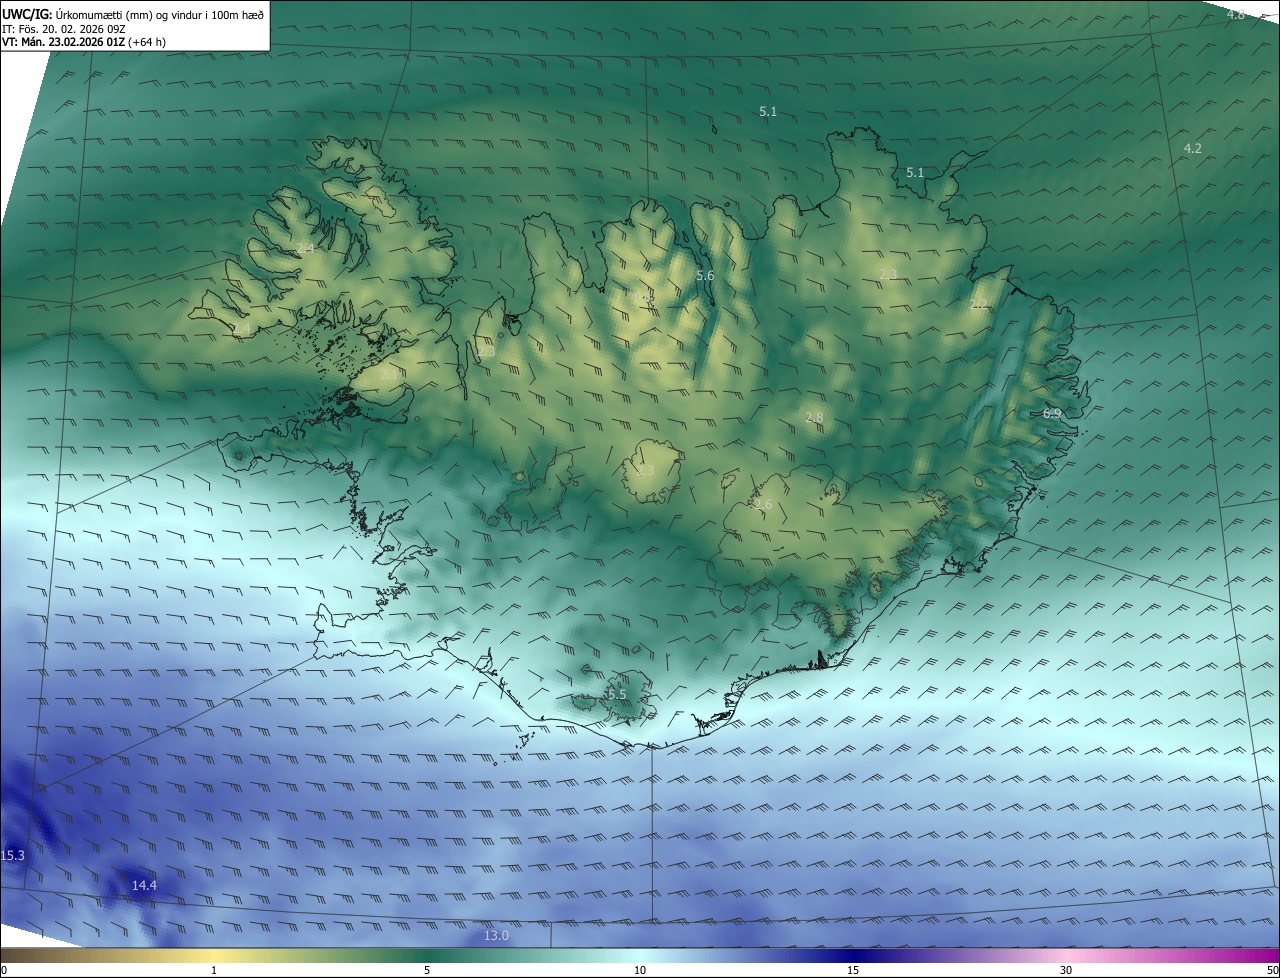
Task: Click the colorbar tick label 0
Action: tap(3, 970)
